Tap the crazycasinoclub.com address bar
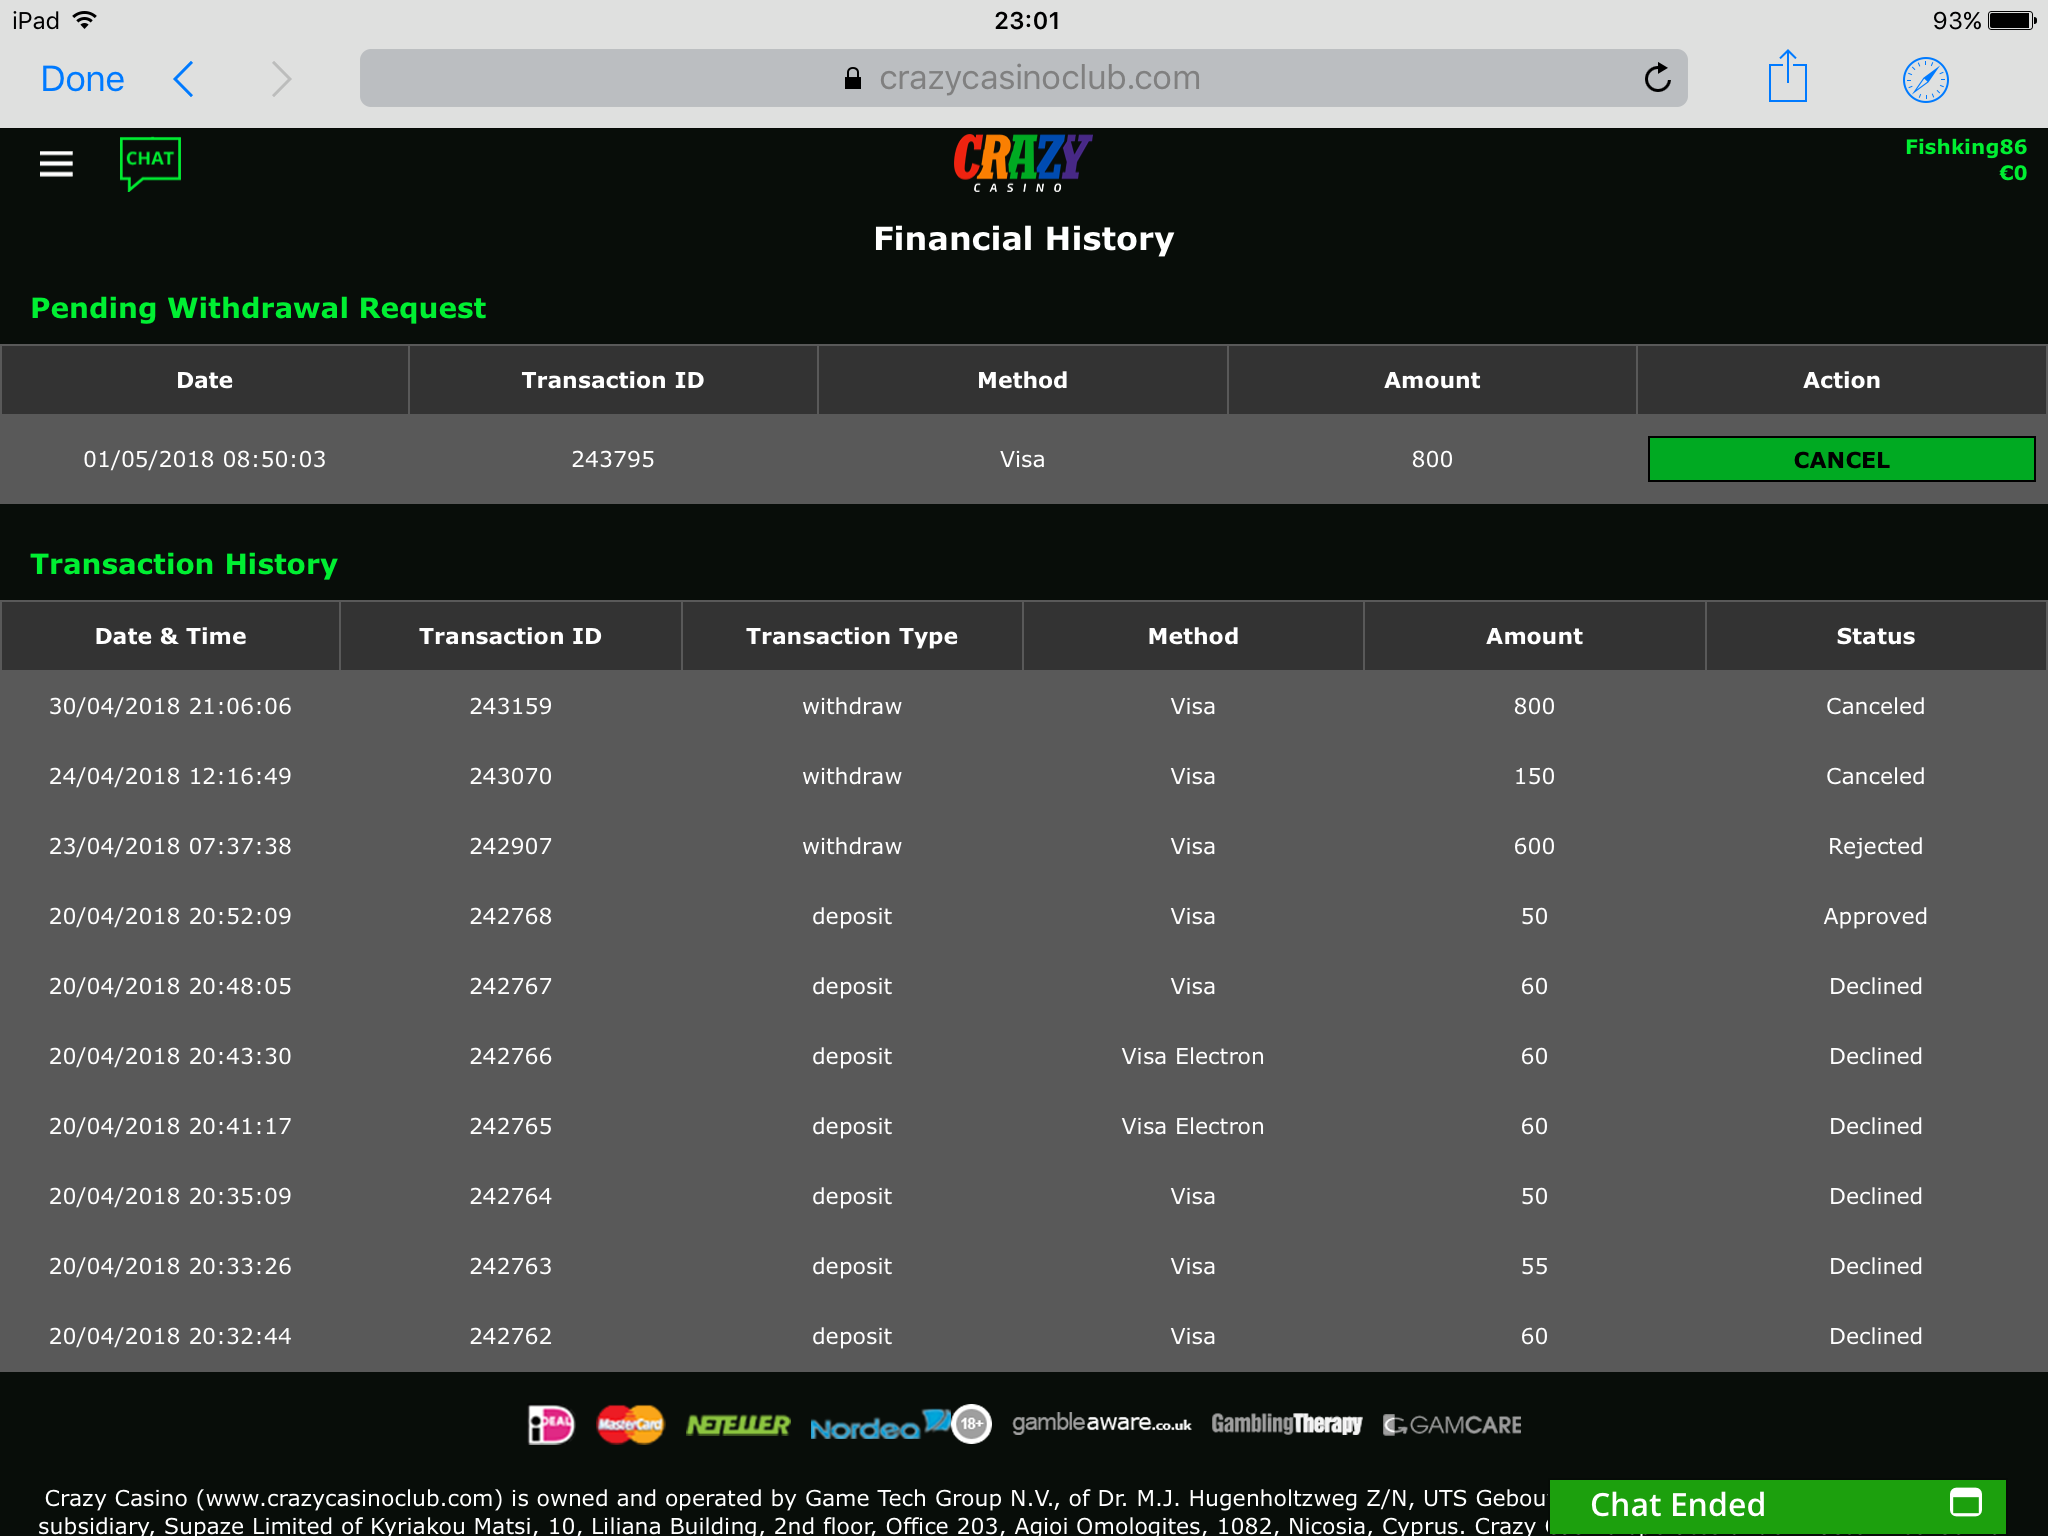This screenshot has height=1536, width=2048. coord(1023,78)
